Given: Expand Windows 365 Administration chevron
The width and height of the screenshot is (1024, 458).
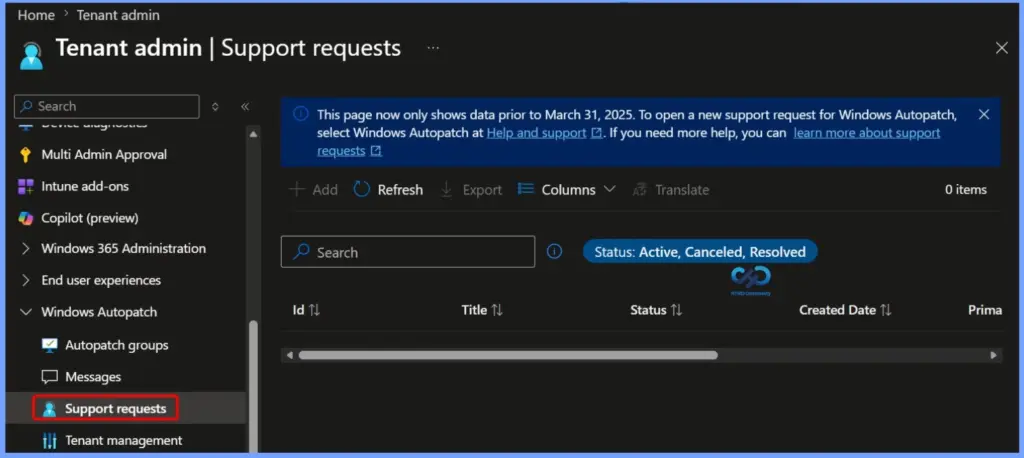Looking at the screenshot, I should tap(25, 249).
